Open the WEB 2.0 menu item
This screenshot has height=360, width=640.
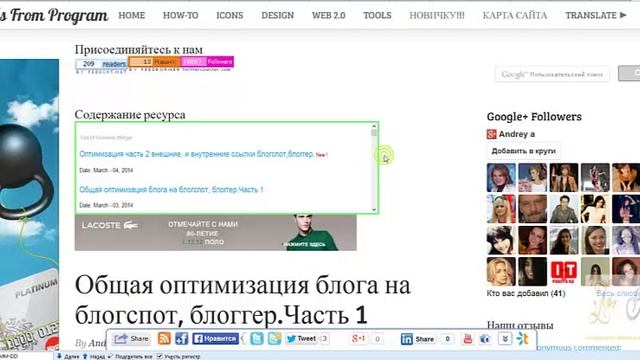click(x=329, y=16)
